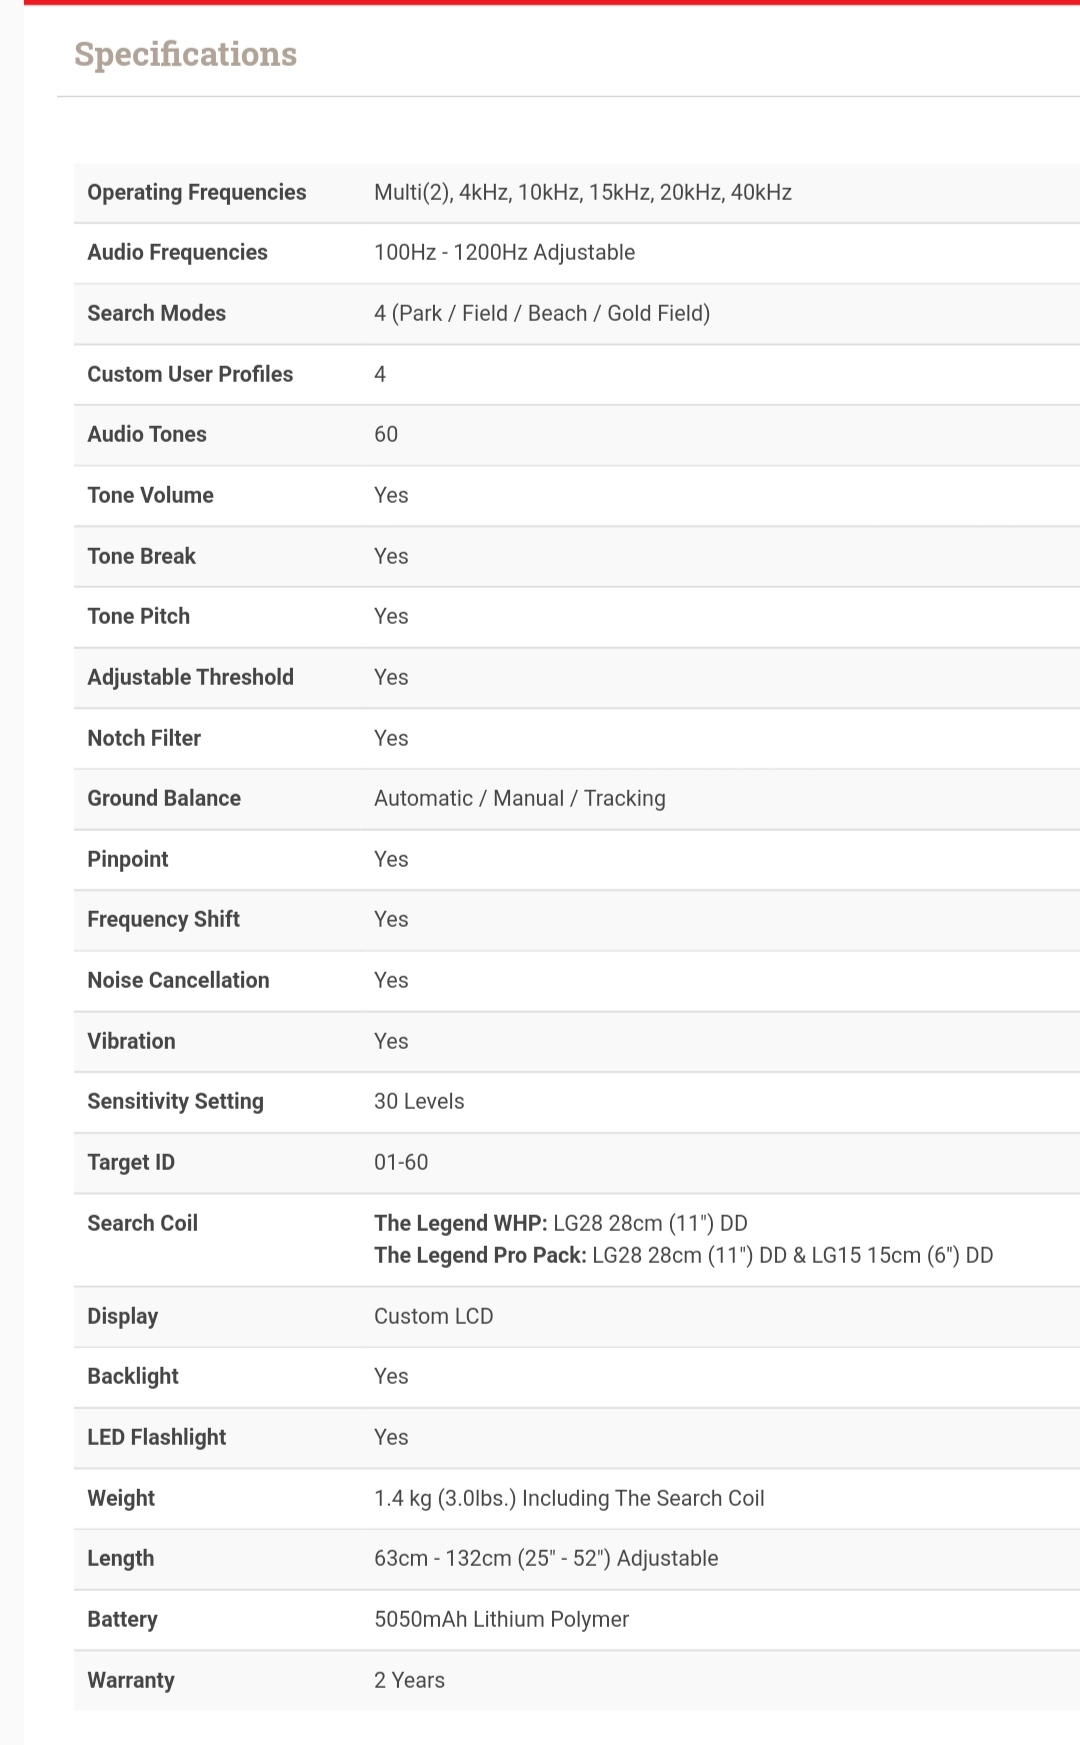The width and height of the screenshot is (1080, 1745).
Task: Select the Notch Filter row label
Action: [x=144, y=738]
